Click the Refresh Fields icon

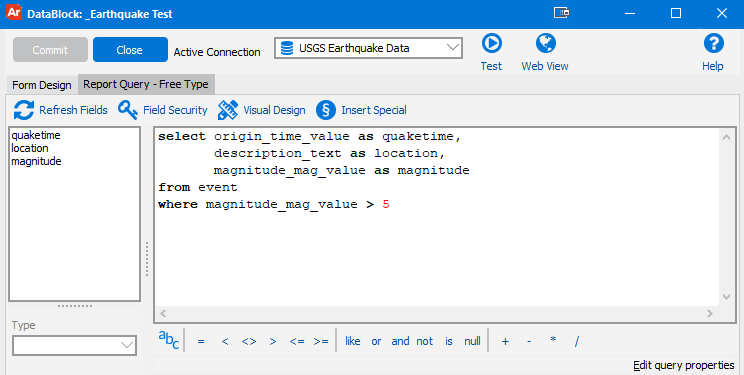pos(24,110)
